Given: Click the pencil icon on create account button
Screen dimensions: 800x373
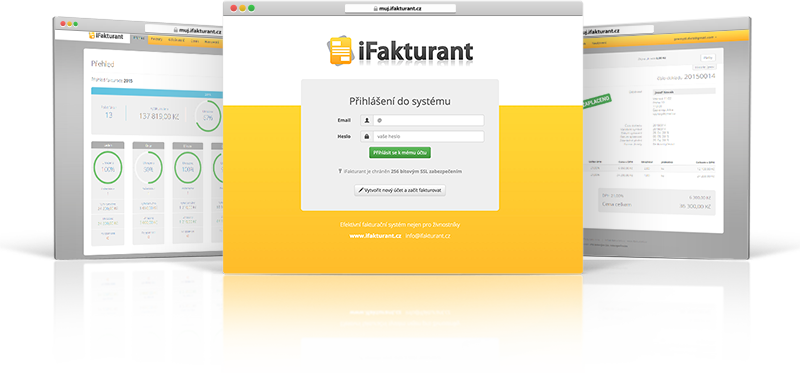Looking at the screenshot, I should tap(361, 190).
